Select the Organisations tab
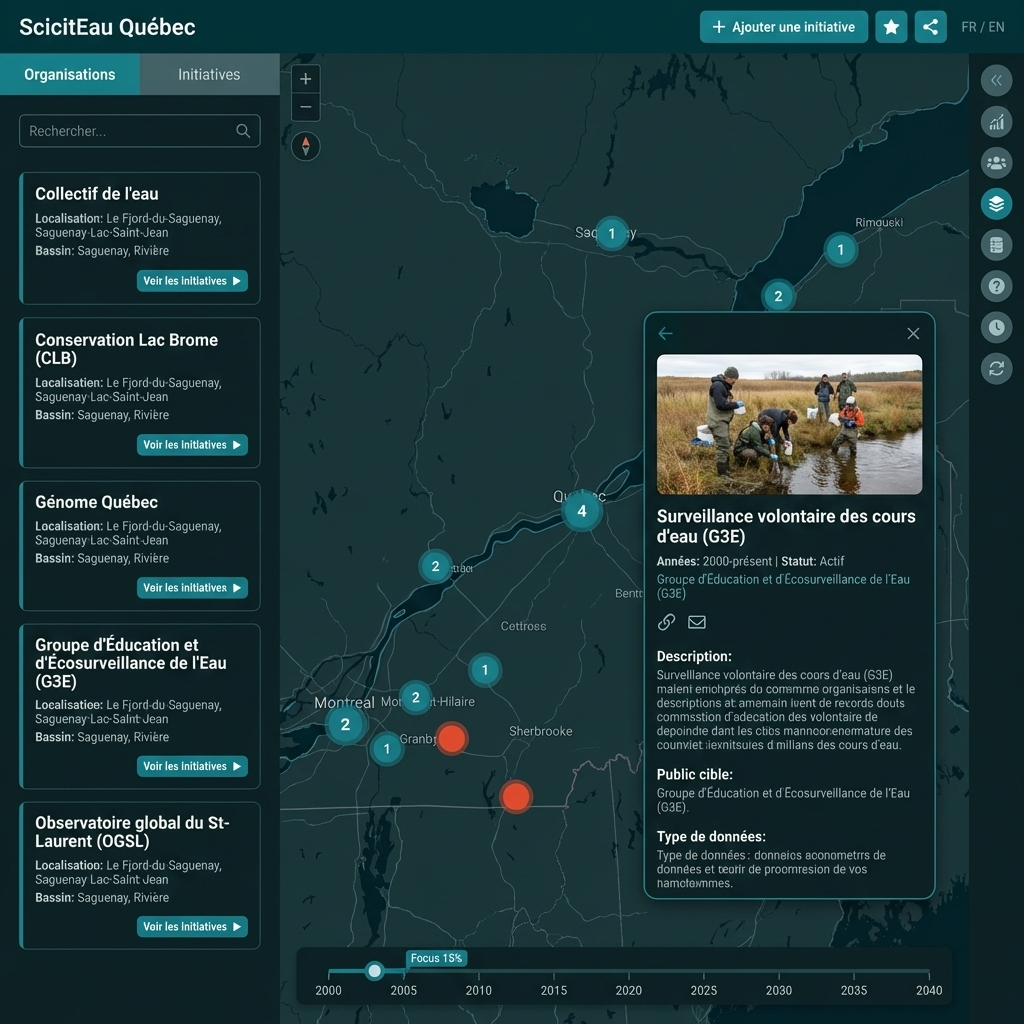 70,75
